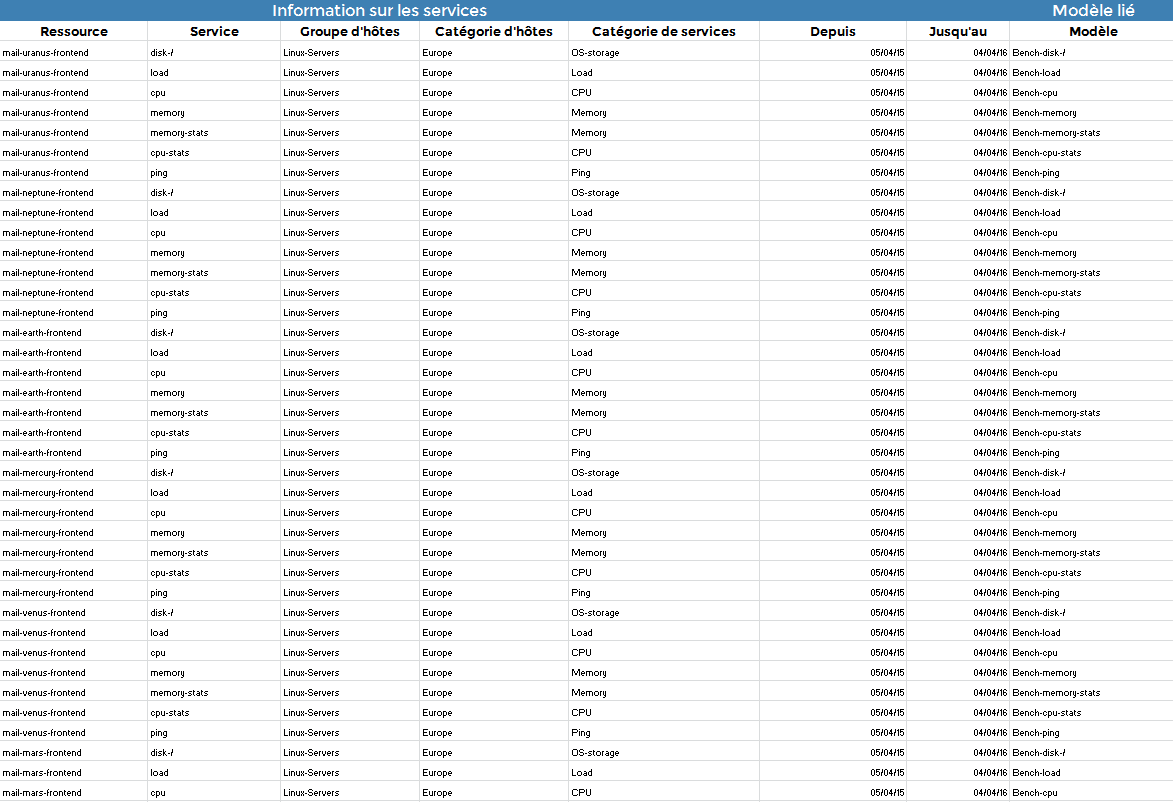The height and width of the screenshot is (802, 1173).
Task: Click the Service column header
Action: point(214,31)
